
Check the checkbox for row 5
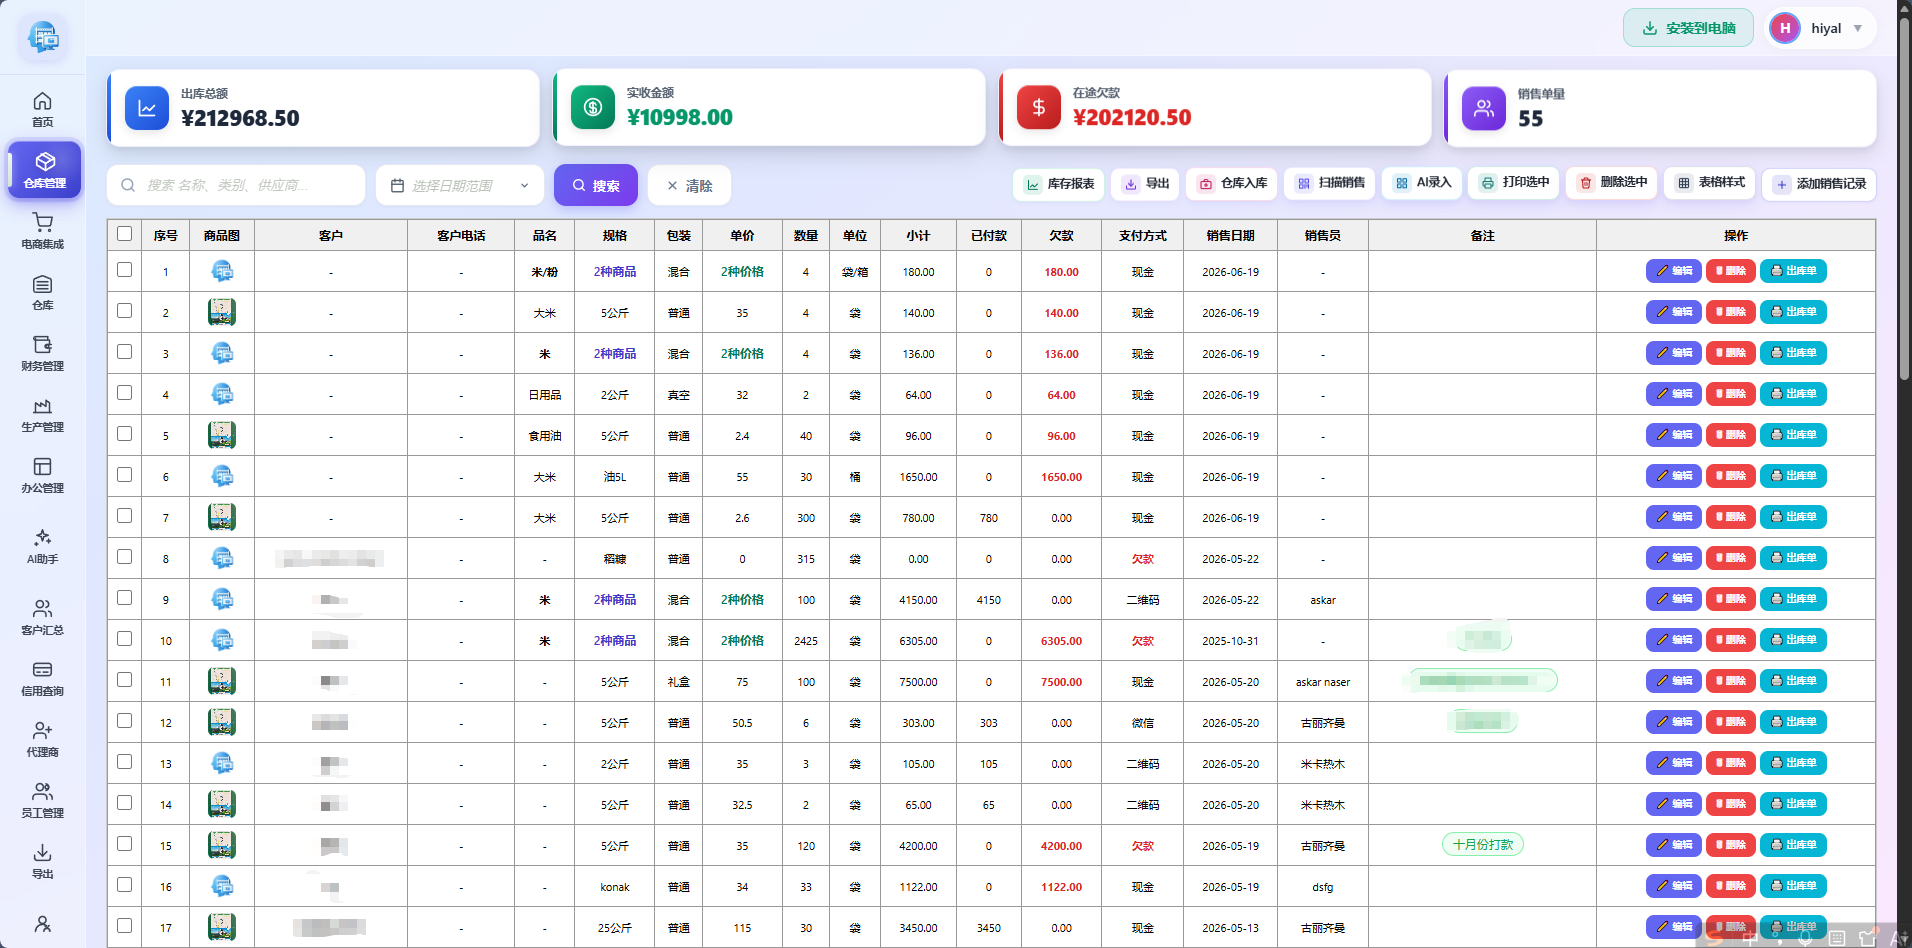coord(124,434)
